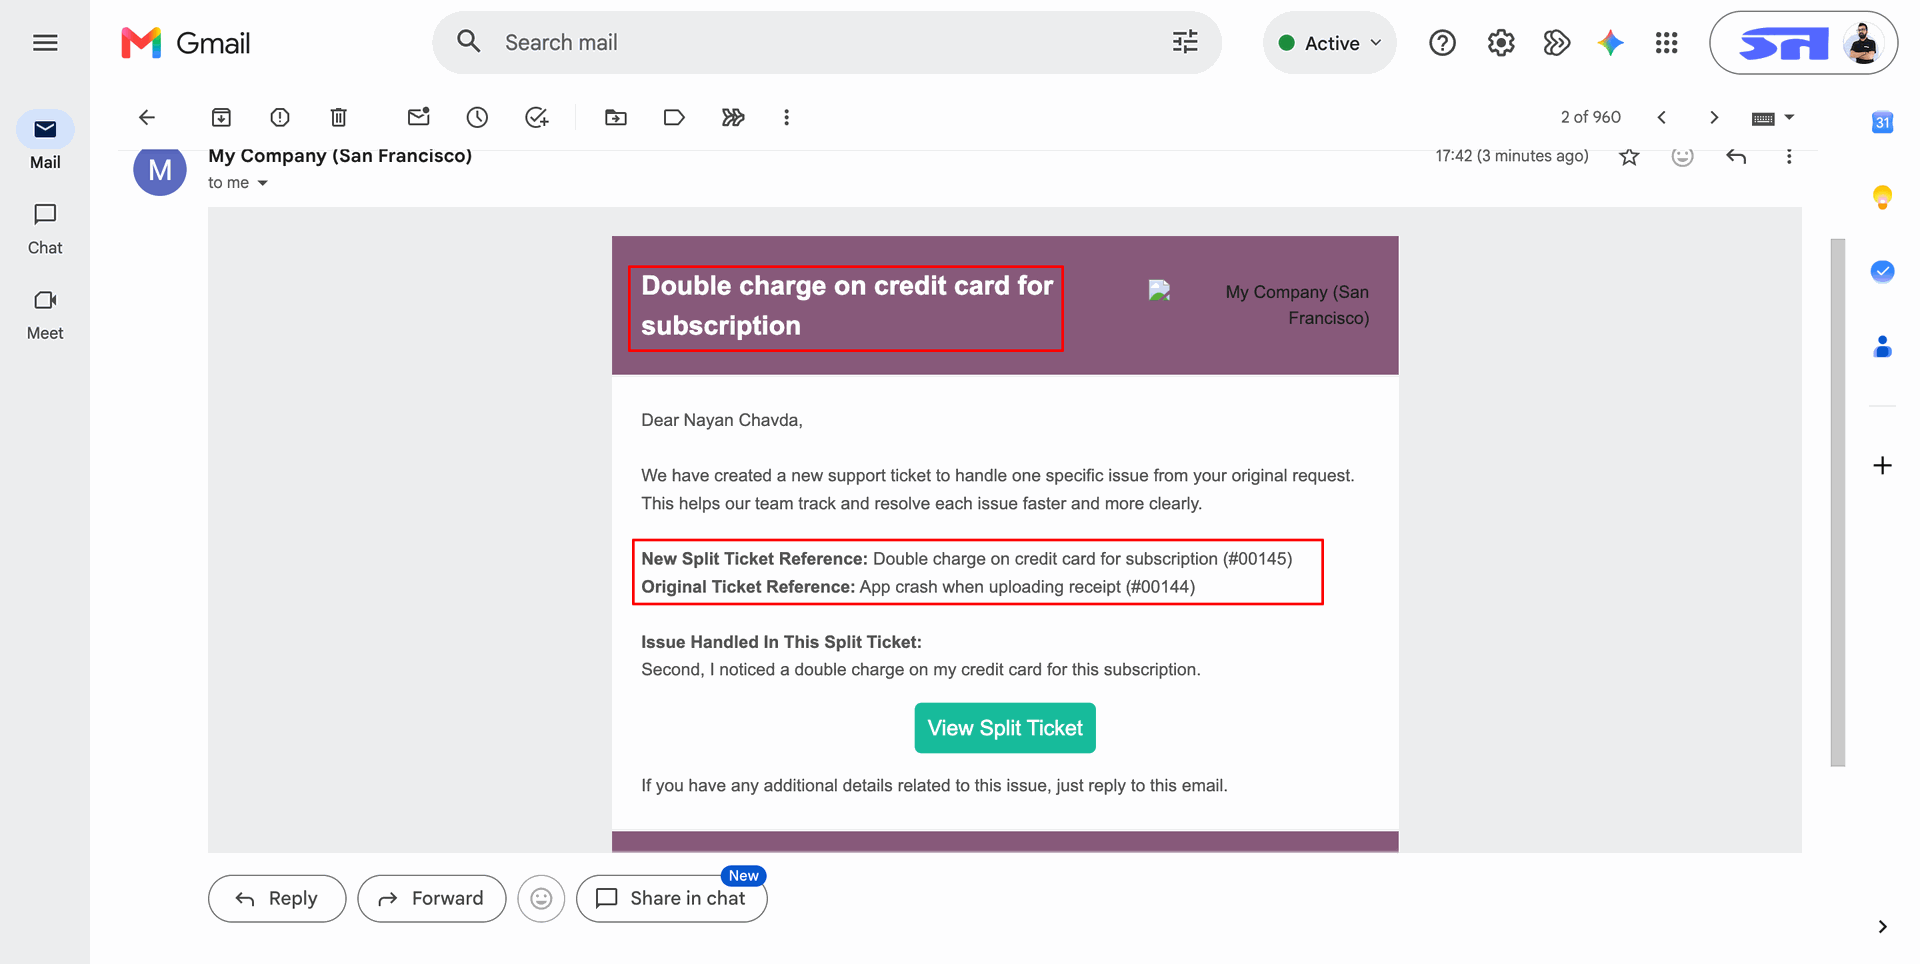This screenshot has height=964, width=1920.
Task: Get add-ons plus icon
Action: 1882,466
